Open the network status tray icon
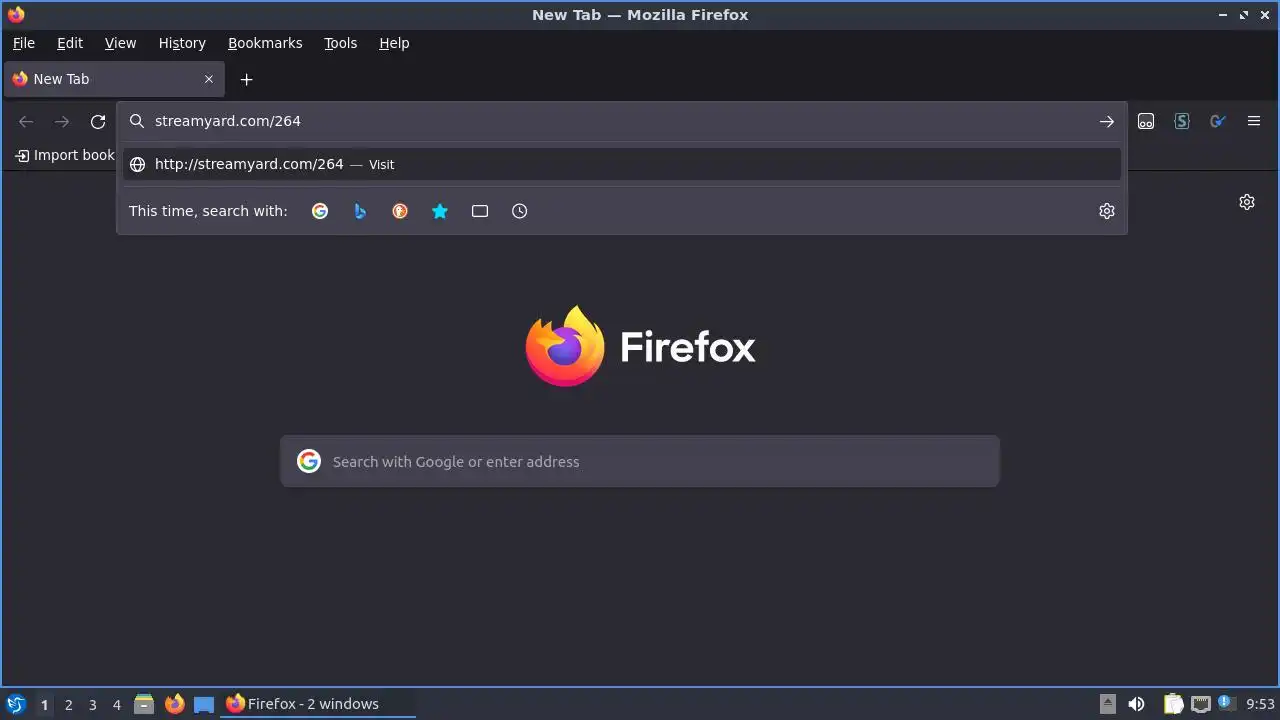Screen dimensions: 1280x720 pos(1200,704)
